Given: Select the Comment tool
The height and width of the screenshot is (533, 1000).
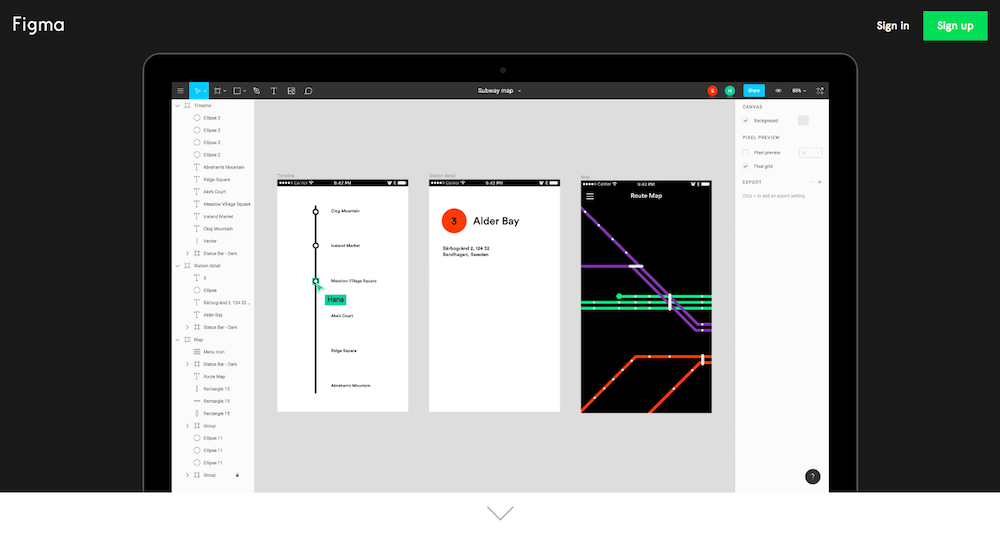Looking at the screenshot, I should point(308,91).
